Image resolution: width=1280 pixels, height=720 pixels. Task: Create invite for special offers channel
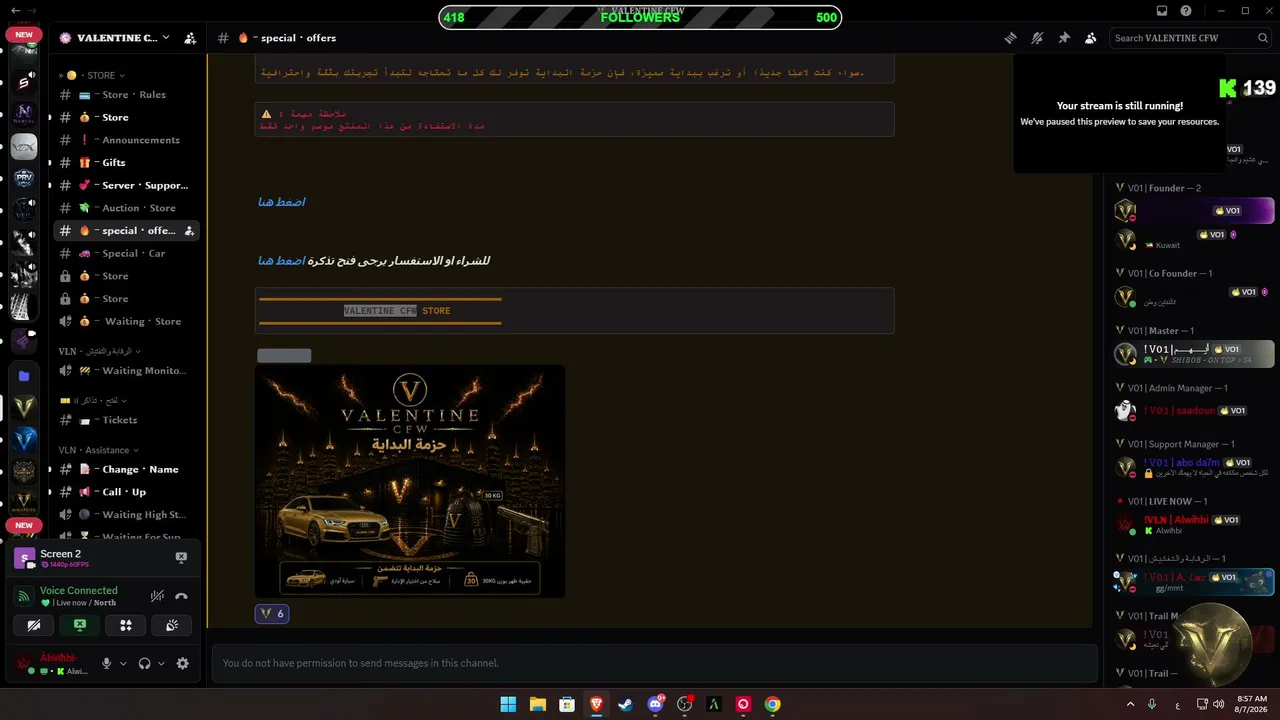coord(189,231)
